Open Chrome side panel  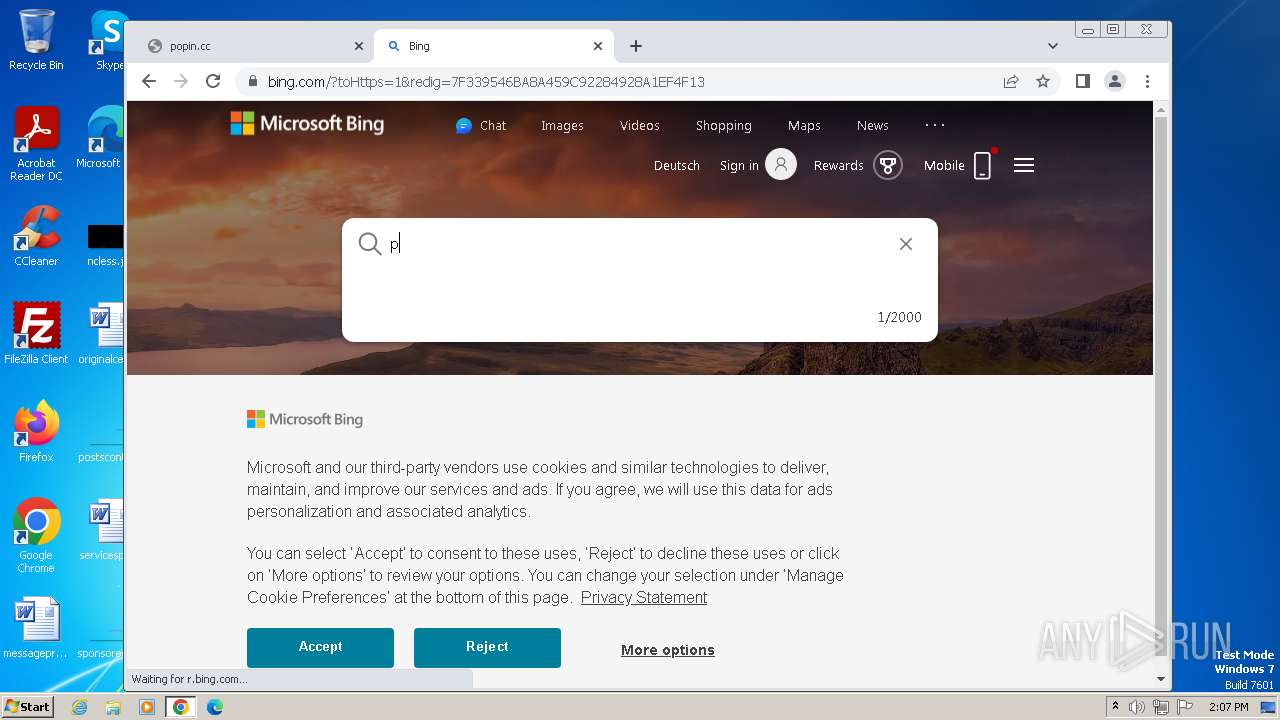(x=1083, y=82)
